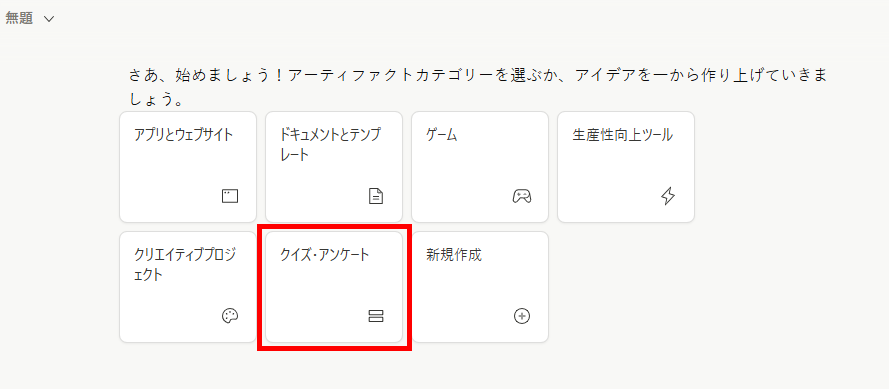Pick the 生産性向上ツール category card
Viewport: 889px width, 389px height.
pos(626,167)
